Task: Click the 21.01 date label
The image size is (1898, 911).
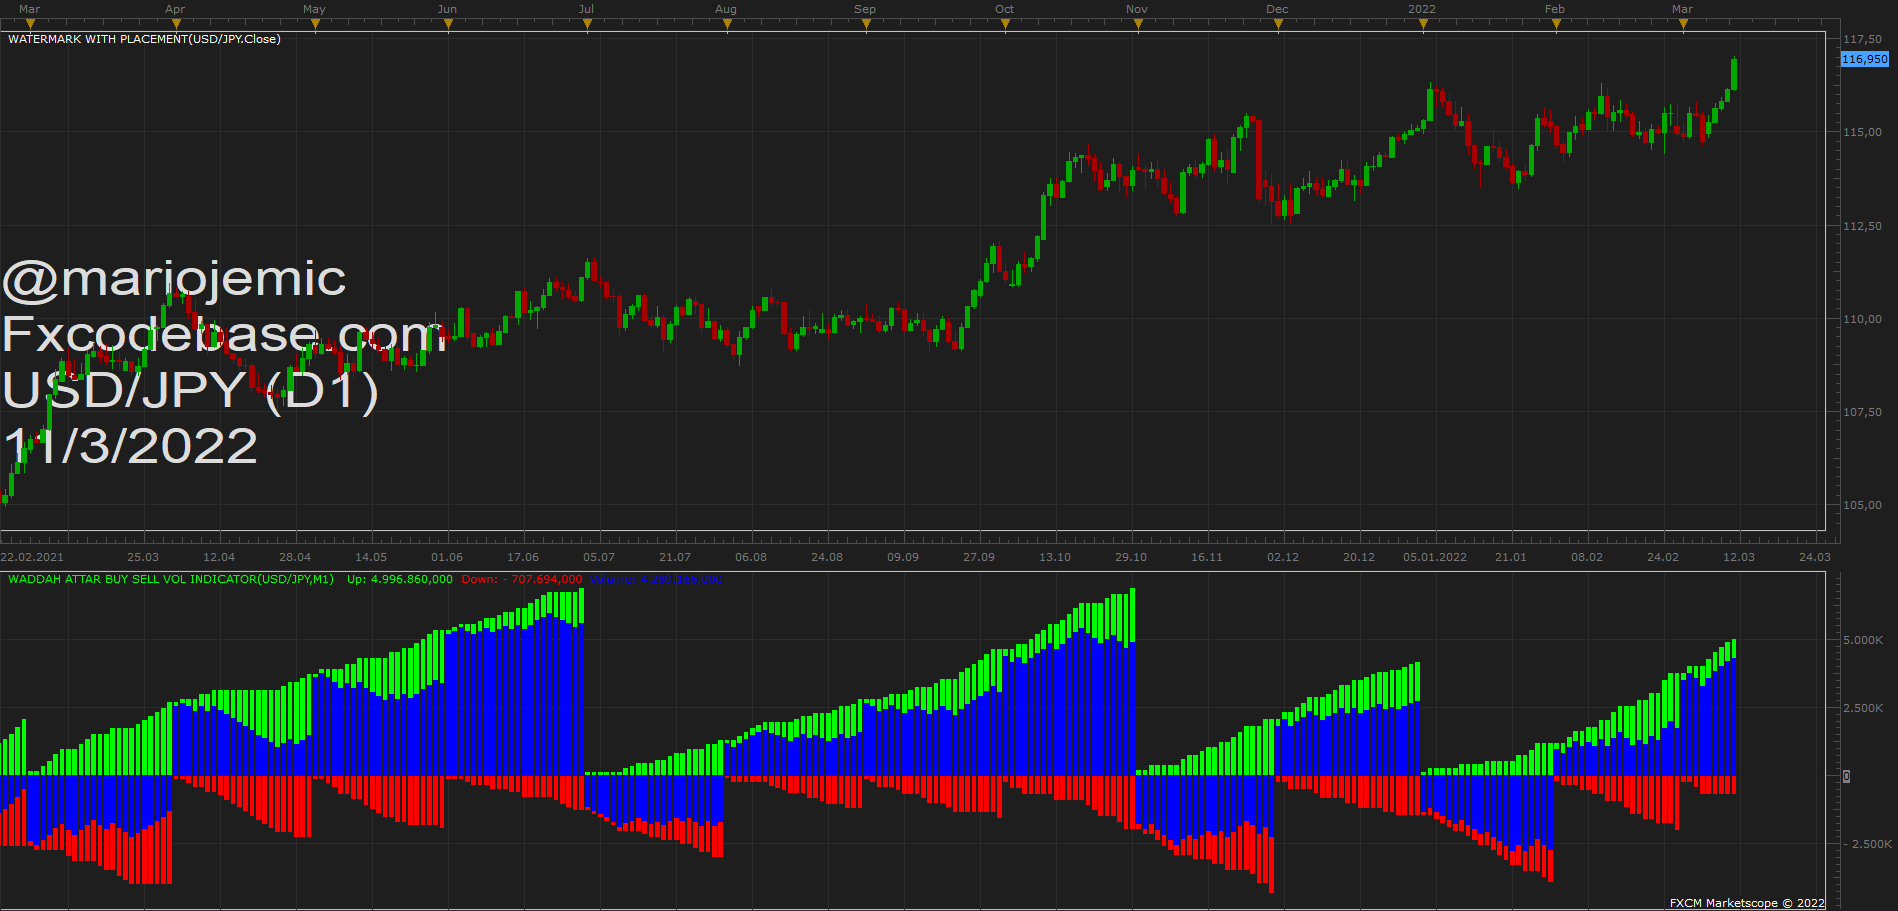Action: pyautogui.click(x=1511, y=557)
